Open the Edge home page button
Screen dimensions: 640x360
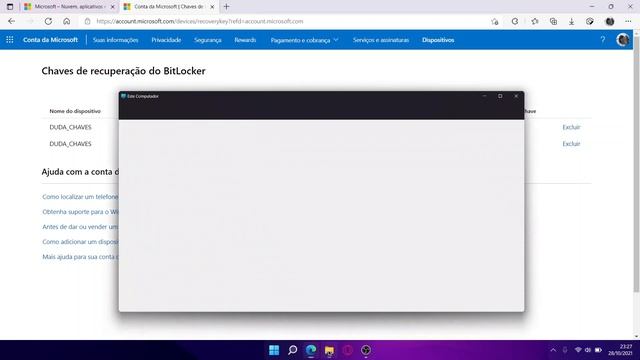click(x=67, y=21)
